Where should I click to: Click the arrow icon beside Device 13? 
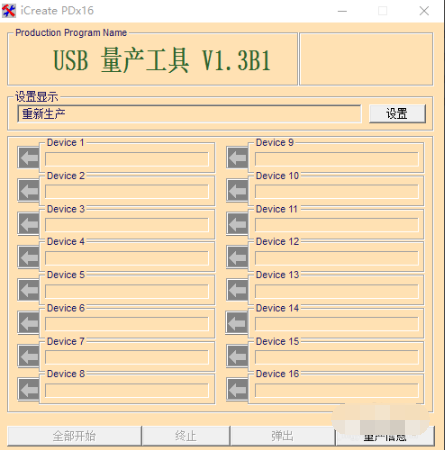tap(237, 290)
